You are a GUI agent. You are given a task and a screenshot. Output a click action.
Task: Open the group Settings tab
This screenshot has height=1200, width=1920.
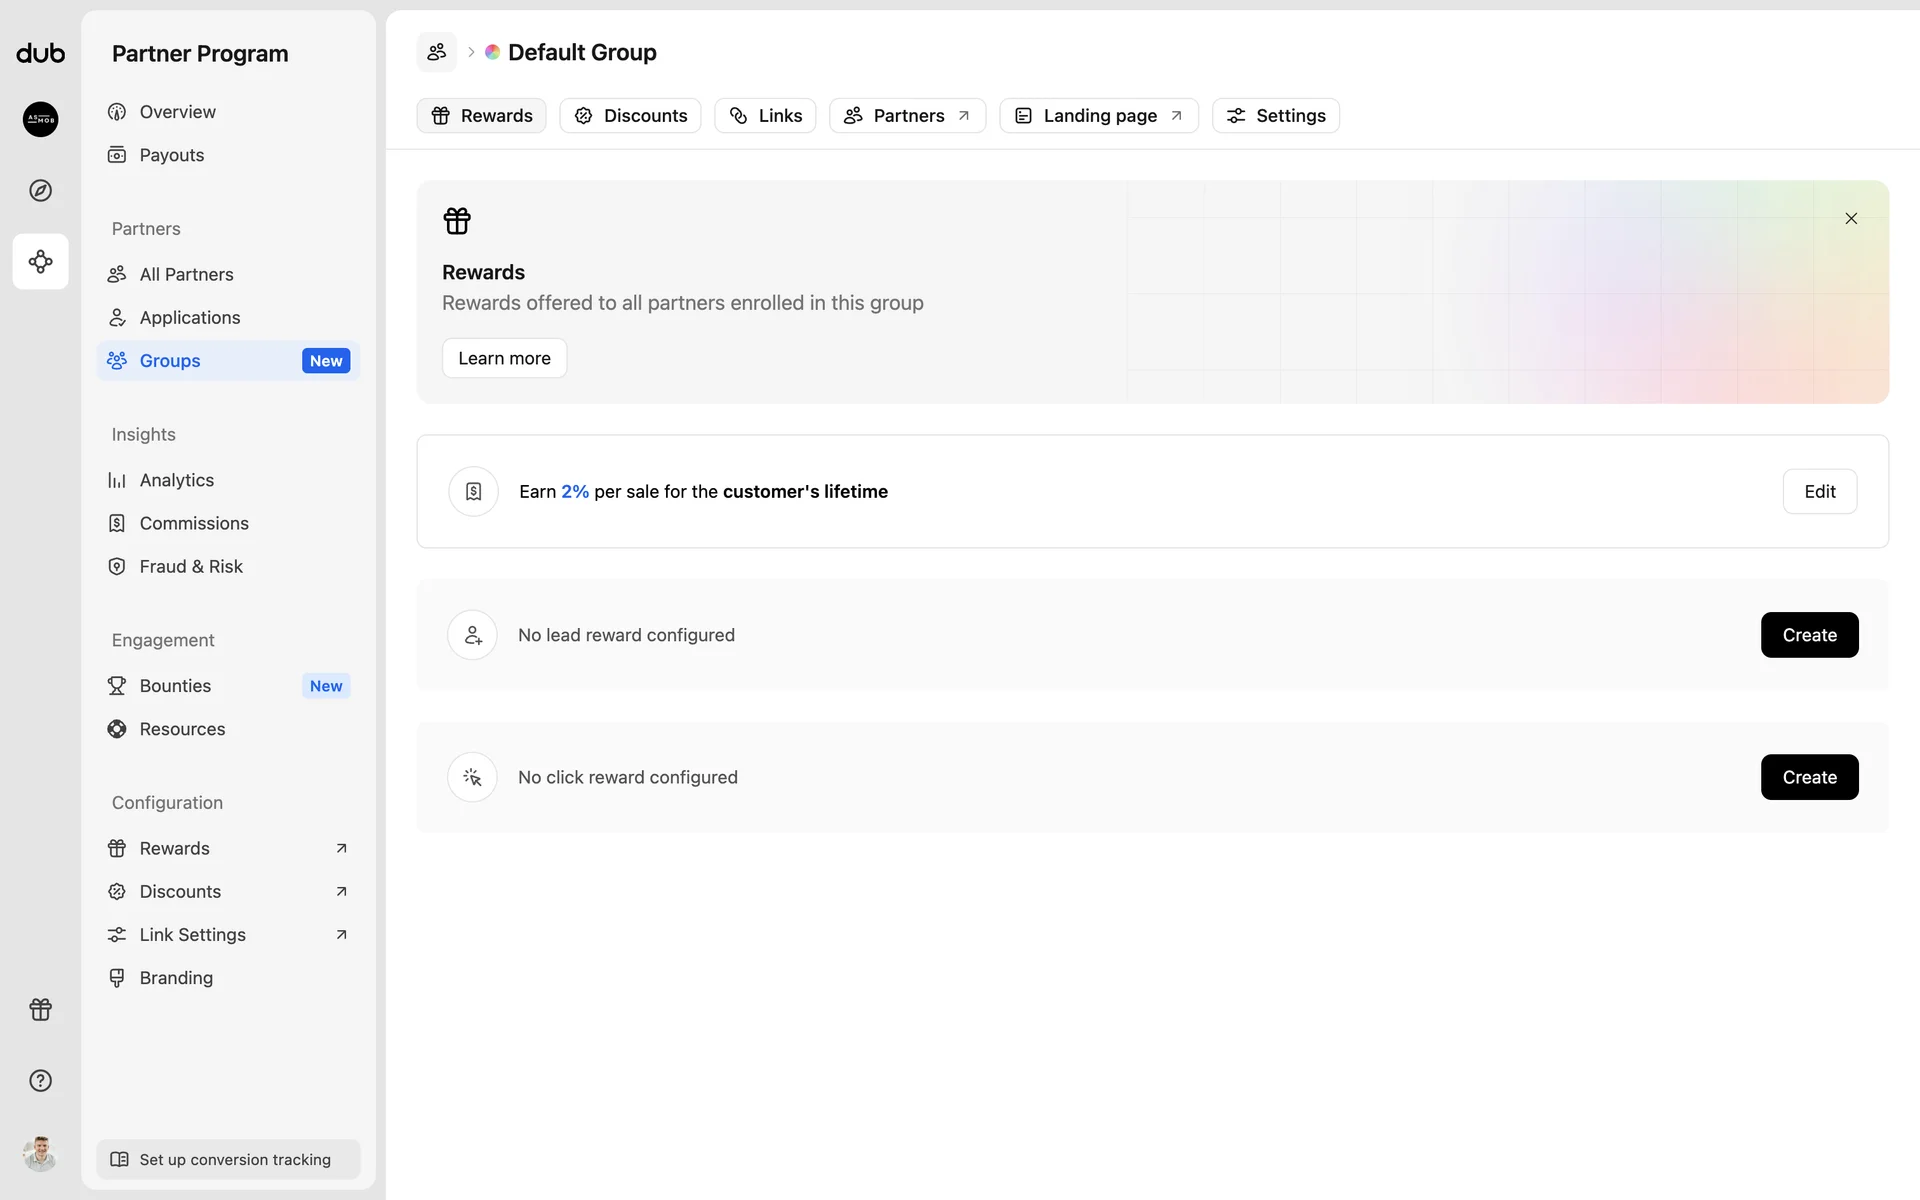(x=1275, y=116)
